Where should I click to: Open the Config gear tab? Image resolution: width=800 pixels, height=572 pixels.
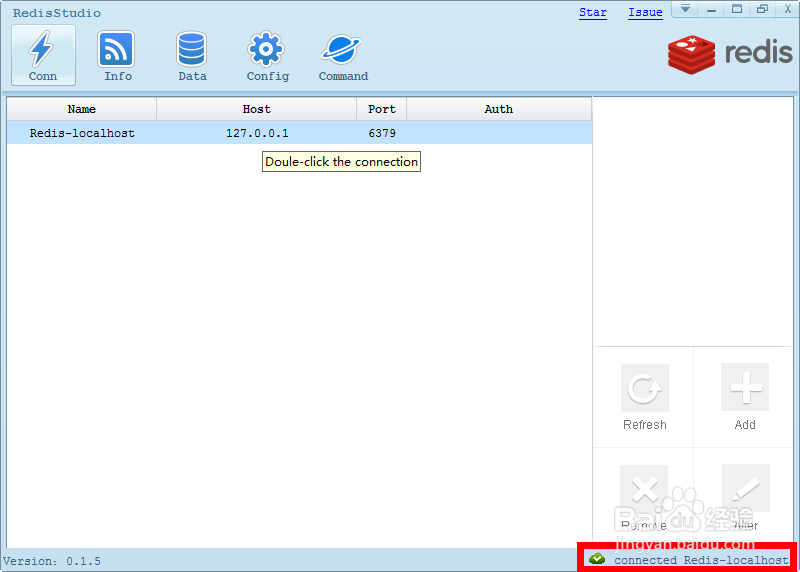(267, 55)
